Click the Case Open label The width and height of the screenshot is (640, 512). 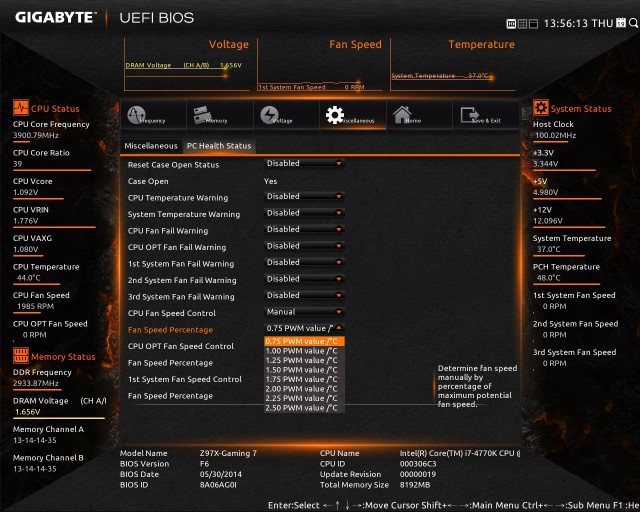click(x=148, y=181)
